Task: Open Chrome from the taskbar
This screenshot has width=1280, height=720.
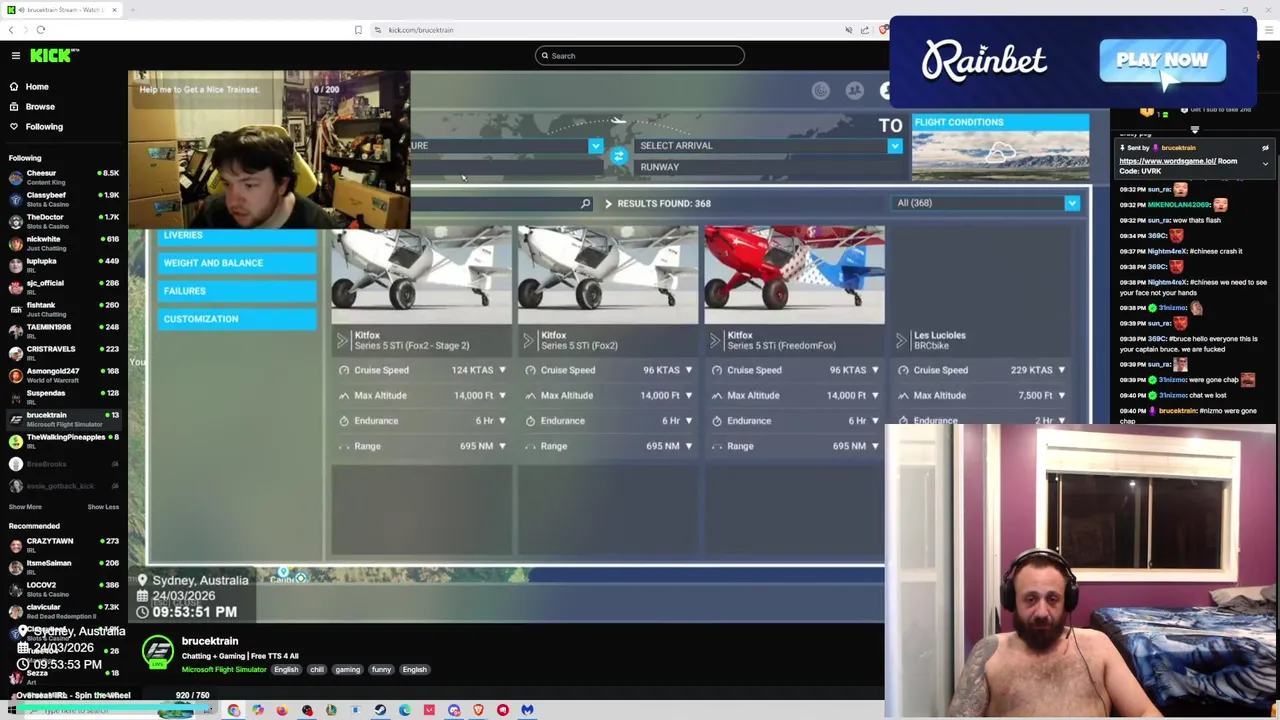Action: [x=233, y=711]
